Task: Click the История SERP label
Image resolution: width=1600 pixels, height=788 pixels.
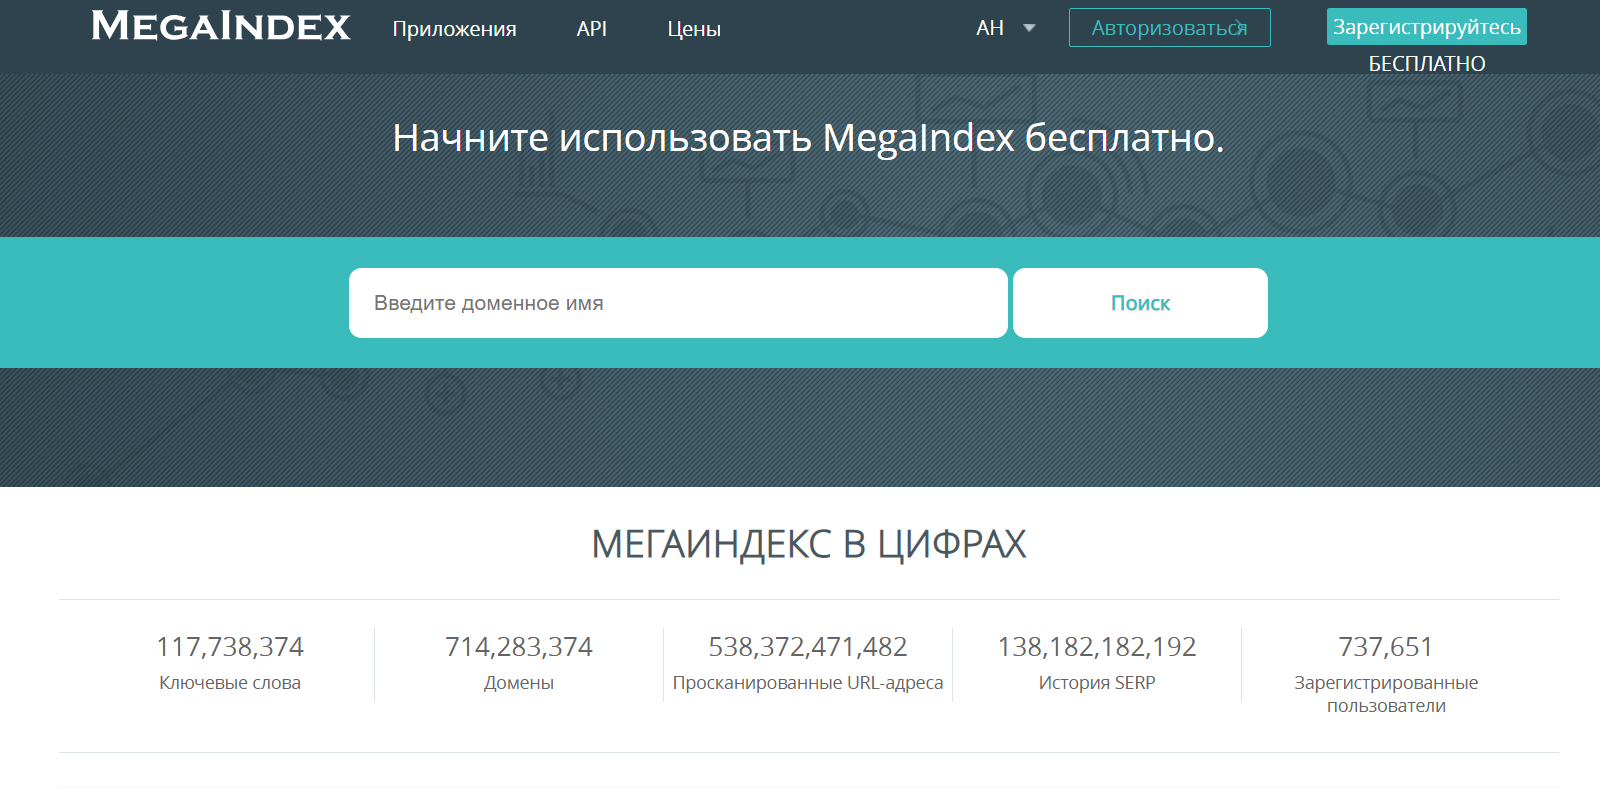Action: pyautogui.click(x=1097, y=683)
